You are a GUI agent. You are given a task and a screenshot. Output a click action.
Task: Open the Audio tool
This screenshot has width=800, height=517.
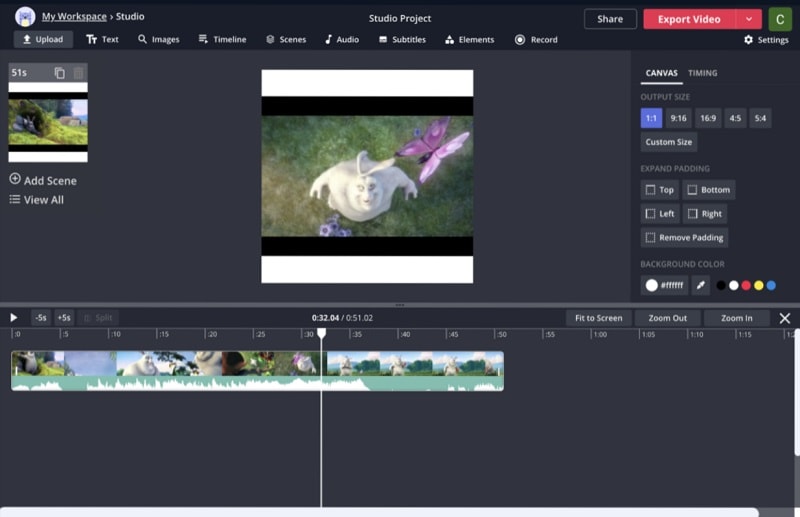pos(342,39)
